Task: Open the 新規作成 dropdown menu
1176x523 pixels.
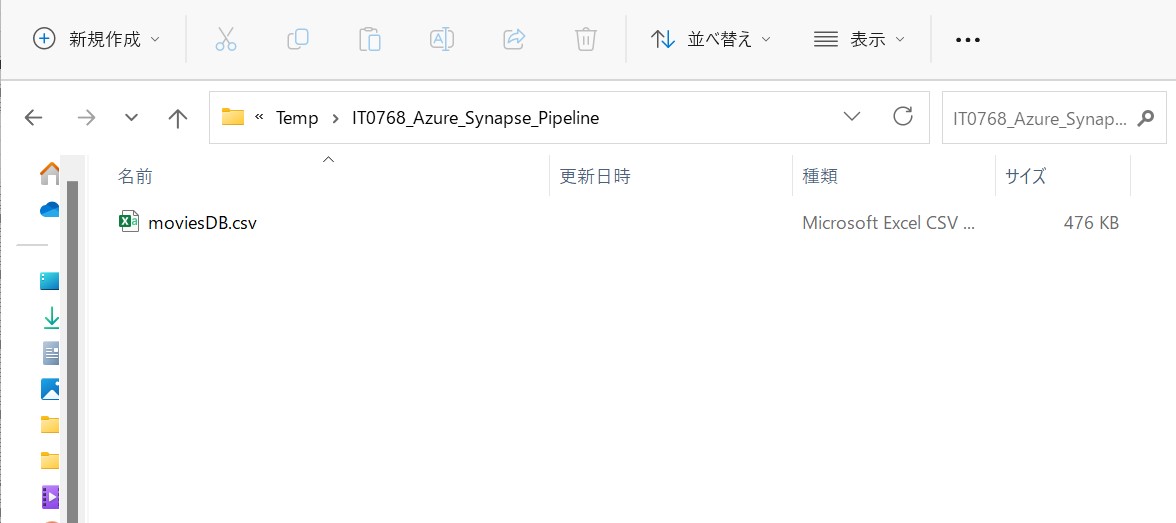Action: (x=97, y=39)
